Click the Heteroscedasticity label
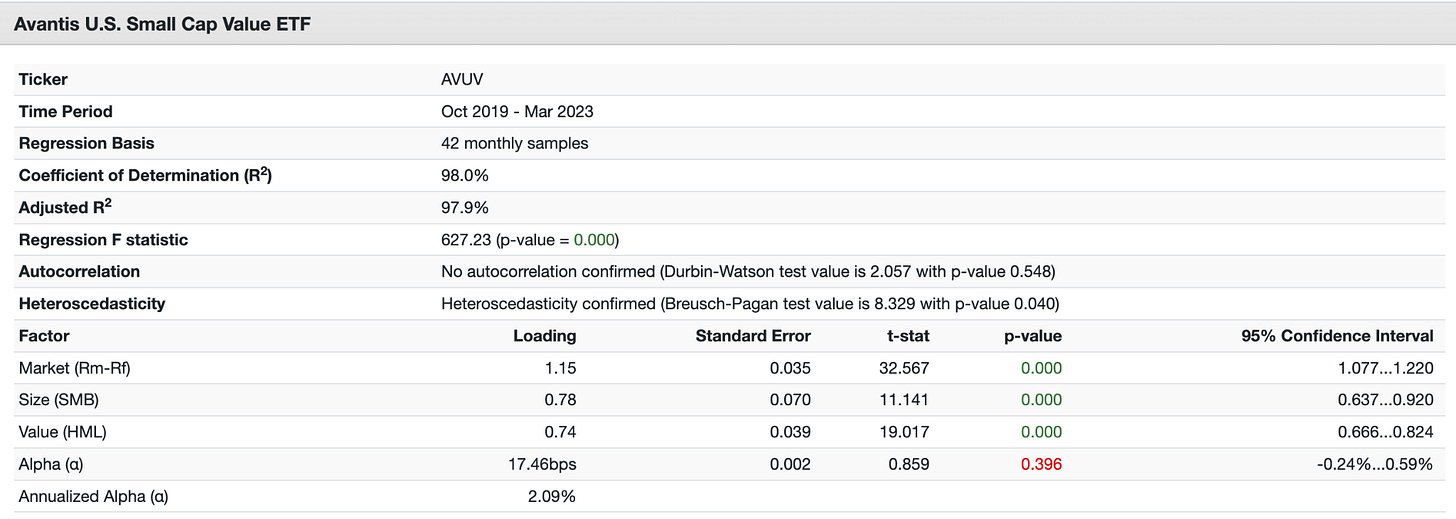This screenshot has width=1456, height=519. click(x=92, y=303)
